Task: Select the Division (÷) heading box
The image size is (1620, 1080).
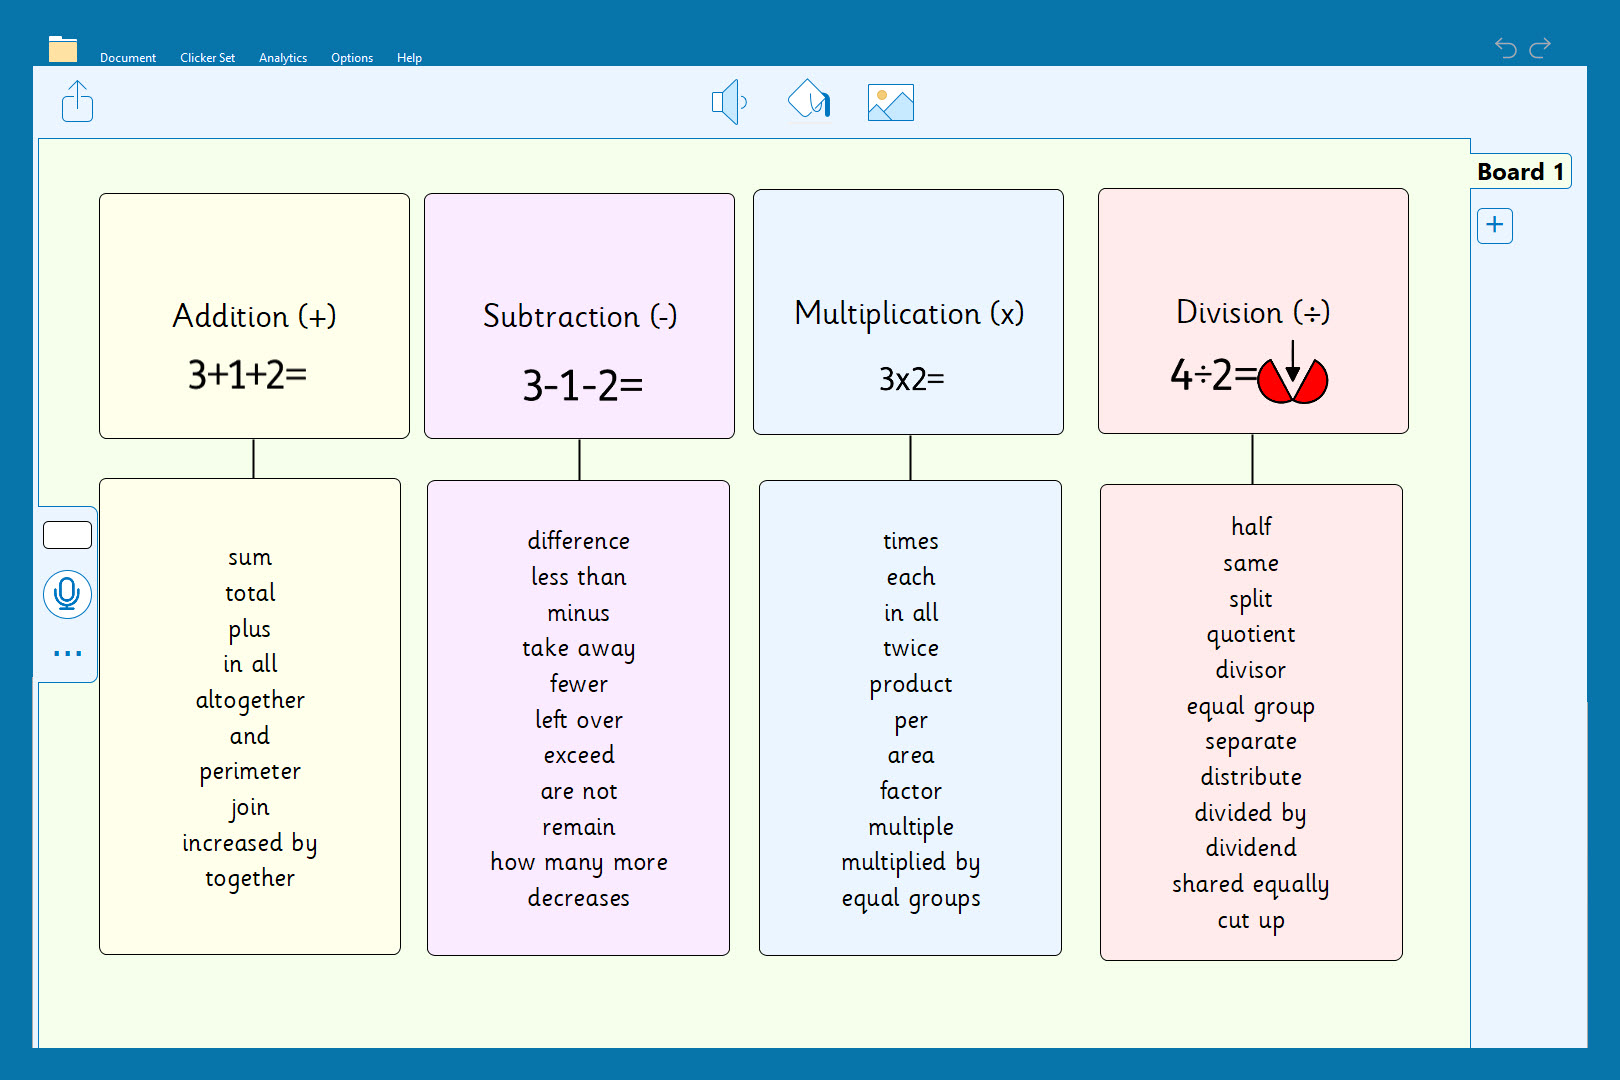Action: click(1253, 311)
